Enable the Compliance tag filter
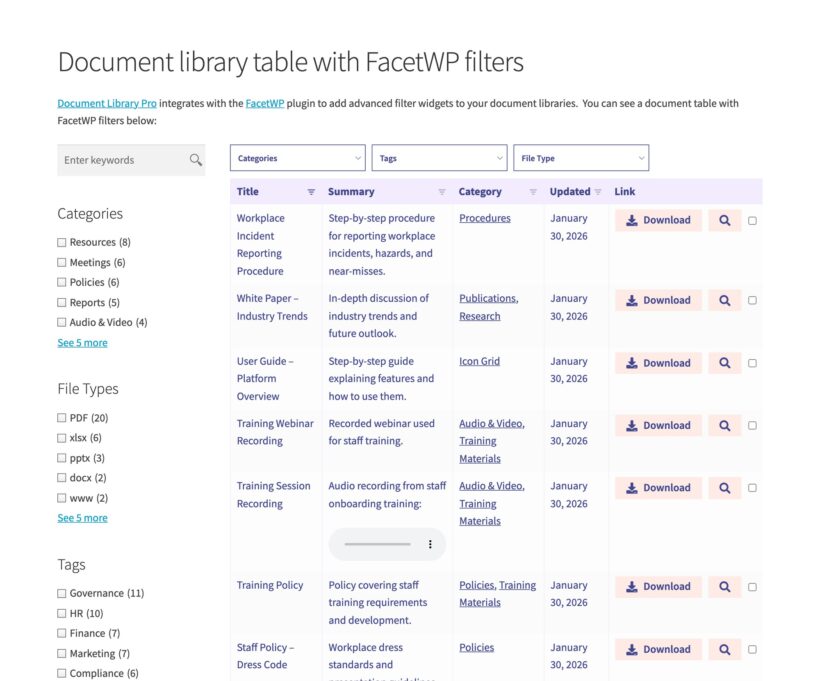 (x=62, y=673)
